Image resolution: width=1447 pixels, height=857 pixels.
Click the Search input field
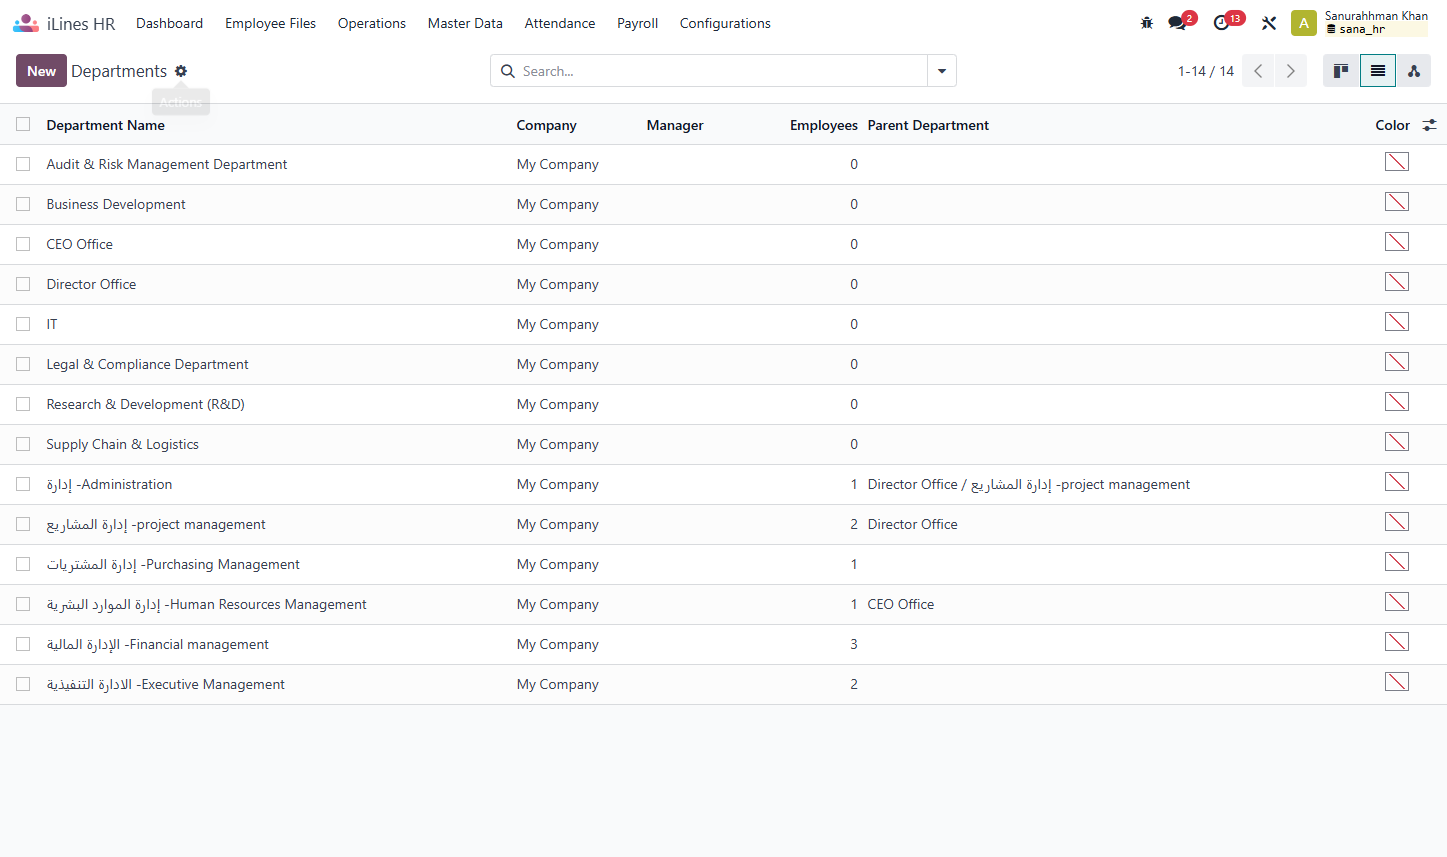coord(722,71)
